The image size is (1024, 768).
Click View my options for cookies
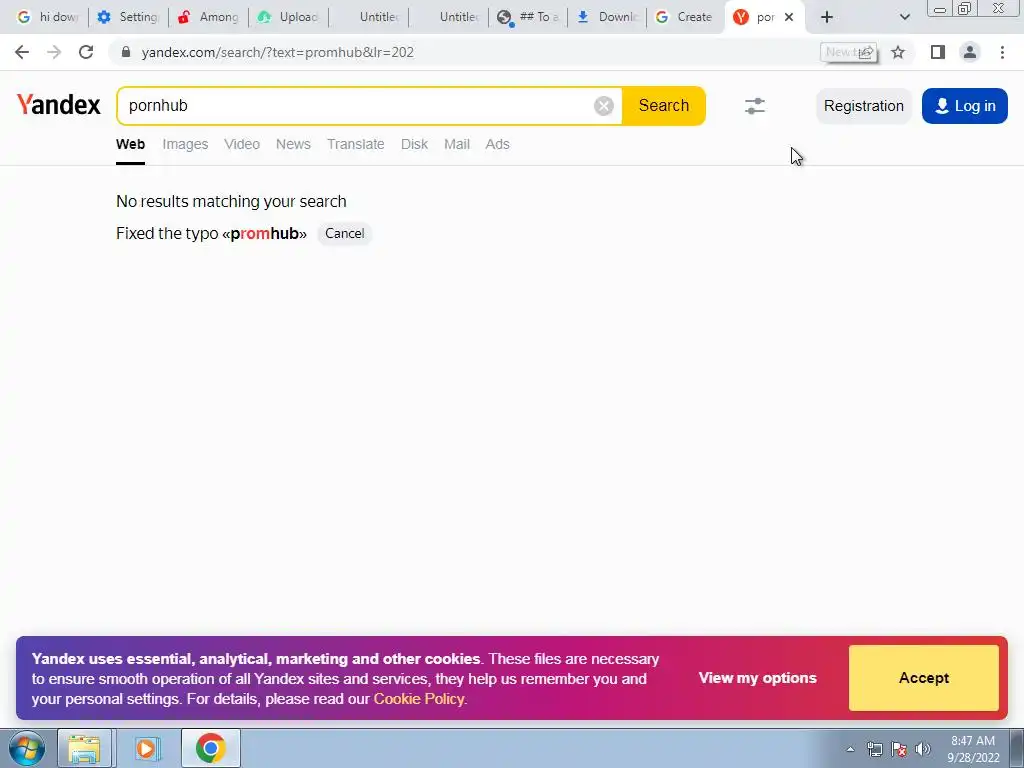point(758,678)
